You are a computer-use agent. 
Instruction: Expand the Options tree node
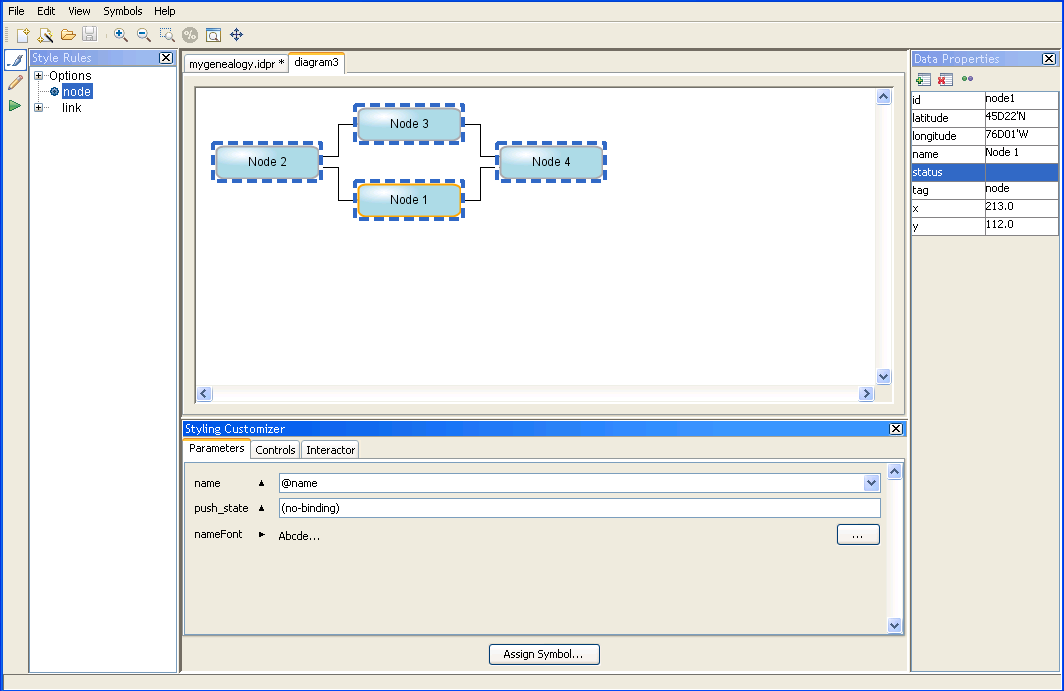(39, 76)
